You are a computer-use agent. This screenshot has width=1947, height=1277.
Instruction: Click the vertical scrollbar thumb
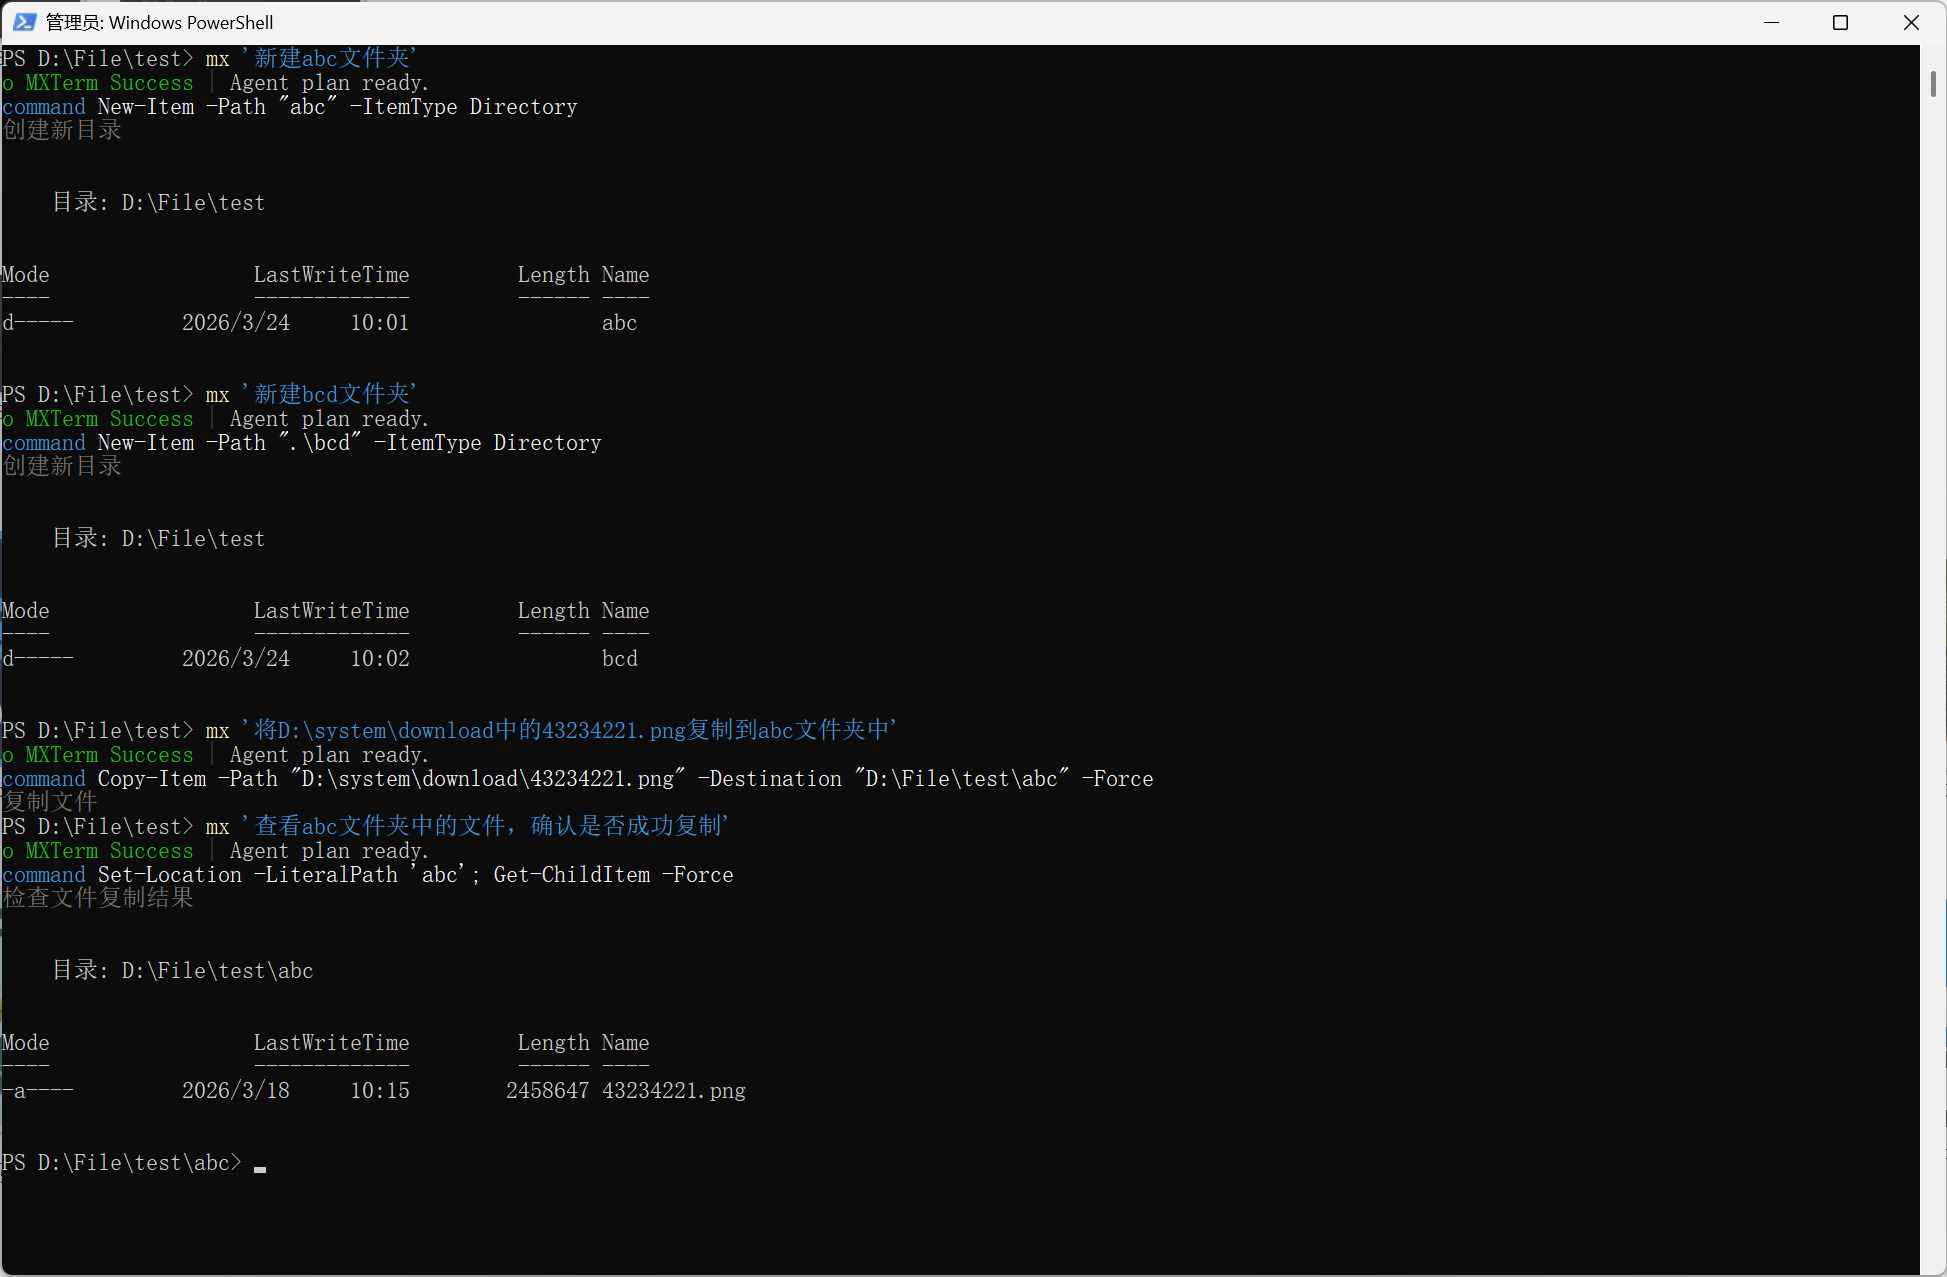pyautogui.click(x=1933, y=84)
